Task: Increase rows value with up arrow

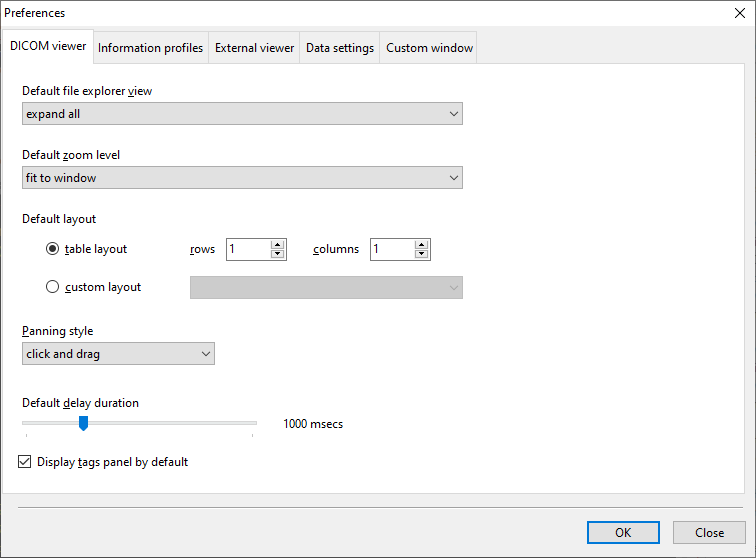Action: pyautogui.click(x=277, y=244)
